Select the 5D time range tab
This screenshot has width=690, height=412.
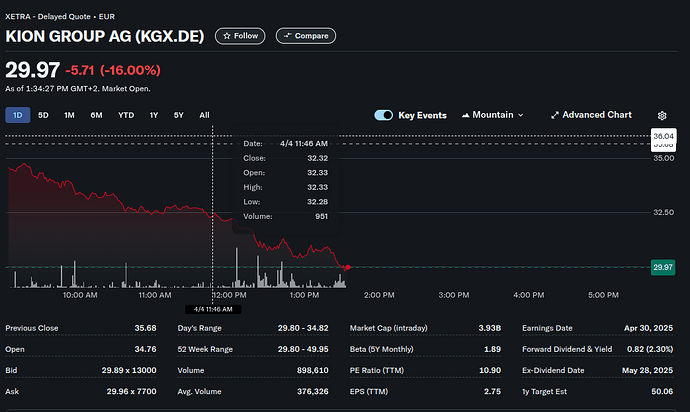43,115
